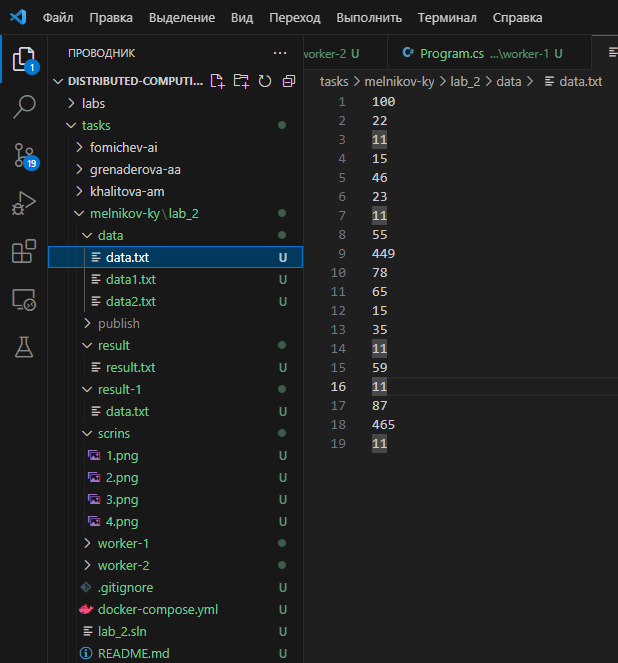Open the Explorer view in activity bar
The image size is (618, 663).
(23, 59)
